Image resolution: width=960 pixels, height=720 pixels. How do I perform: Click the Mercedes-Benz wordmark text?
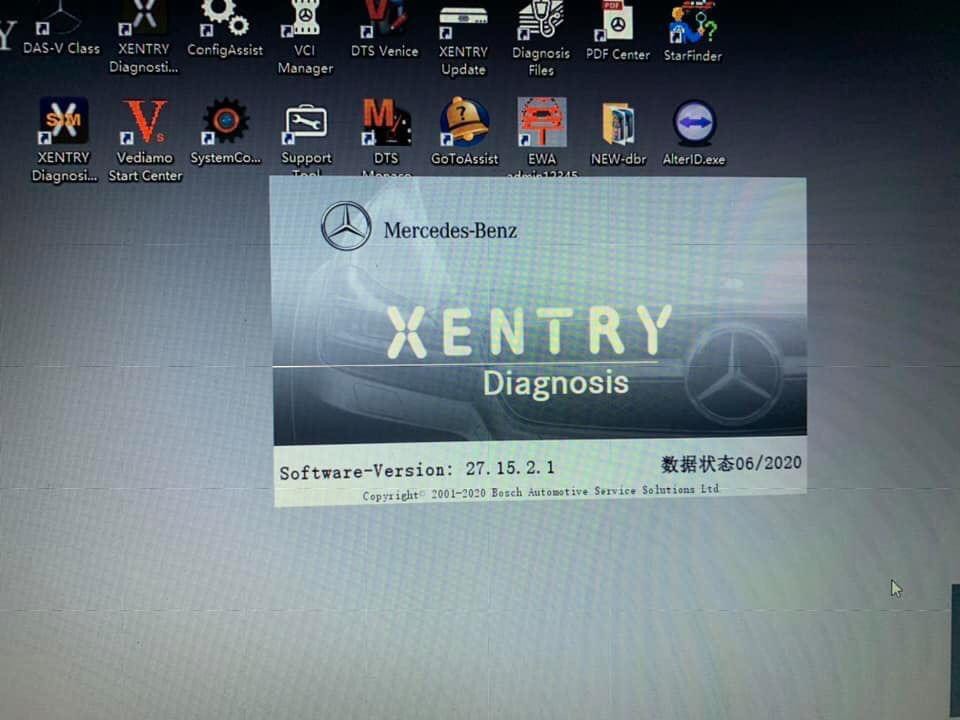(x=451, y=230)
